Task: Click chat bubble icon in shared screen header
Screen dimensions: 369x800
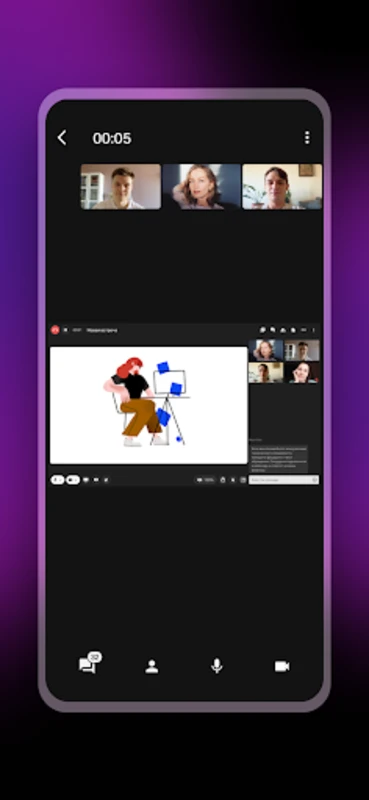Action: click(262, 330)
